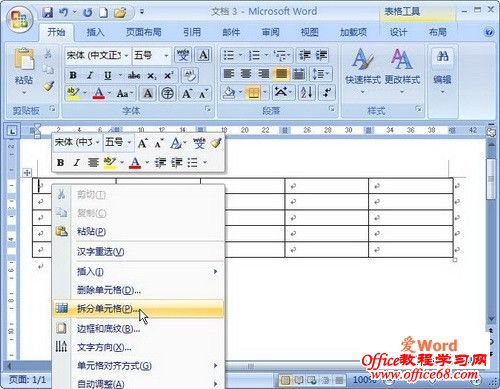500x389 pixels.
Task: Click Bold in floating mini toolbar
Action: (60, 163)
